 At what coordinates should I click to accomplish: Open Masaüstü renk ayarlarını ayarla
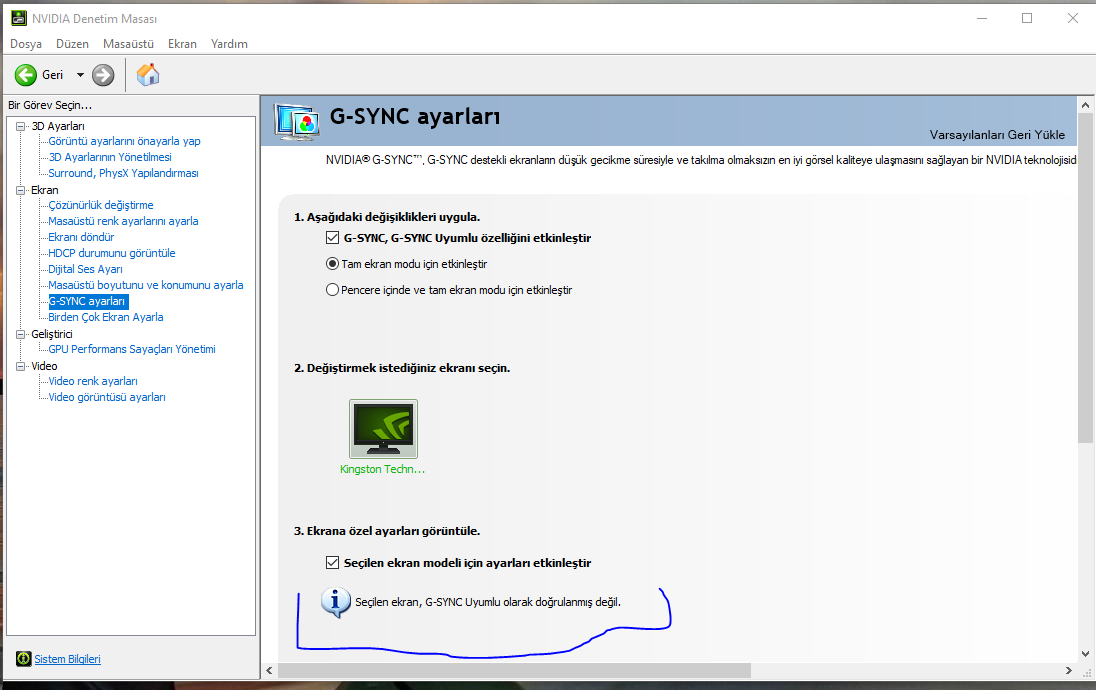123,222
